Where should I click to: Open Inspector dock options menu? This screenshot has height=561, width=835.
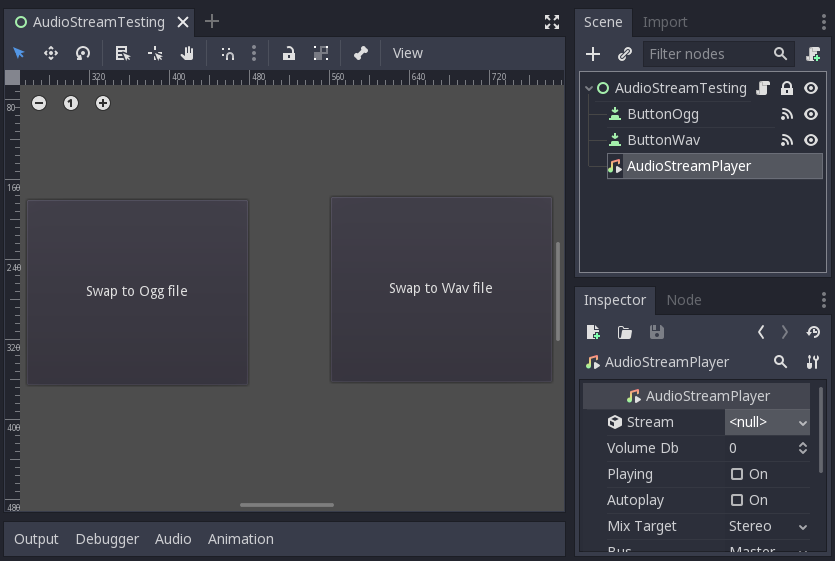(x=823, y=300)
